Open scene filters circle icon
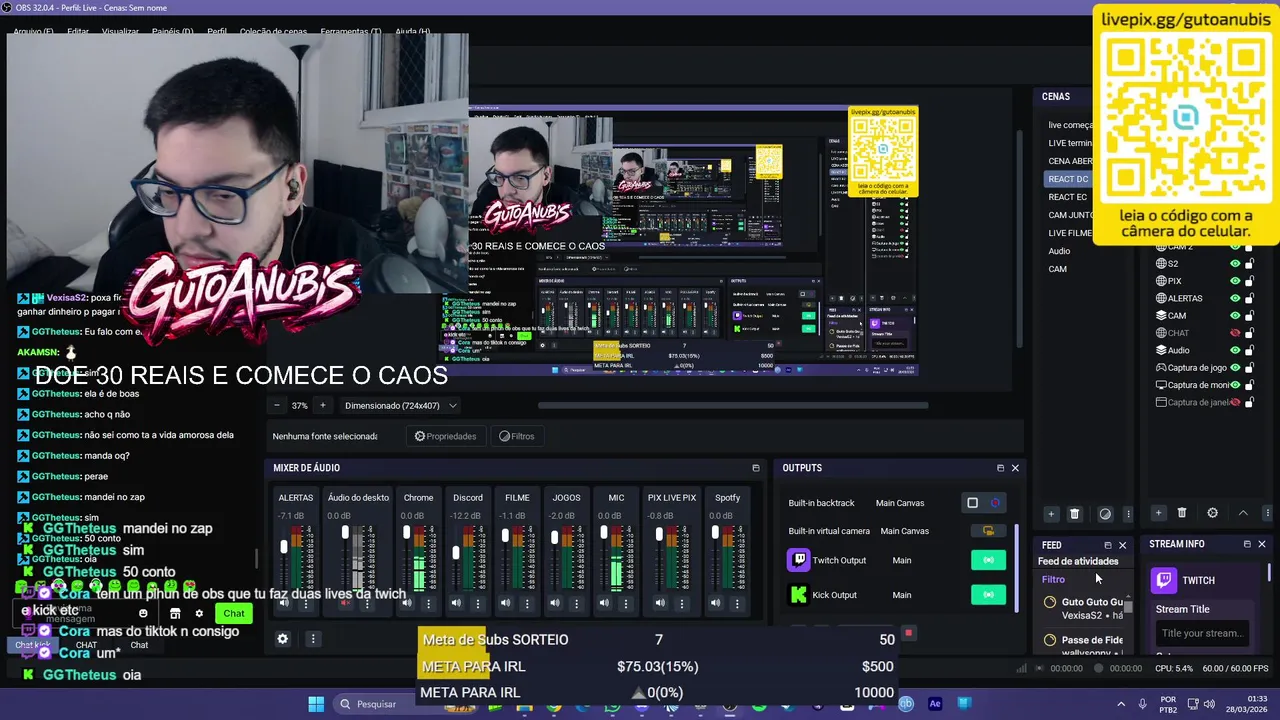 click(1105, 514)
